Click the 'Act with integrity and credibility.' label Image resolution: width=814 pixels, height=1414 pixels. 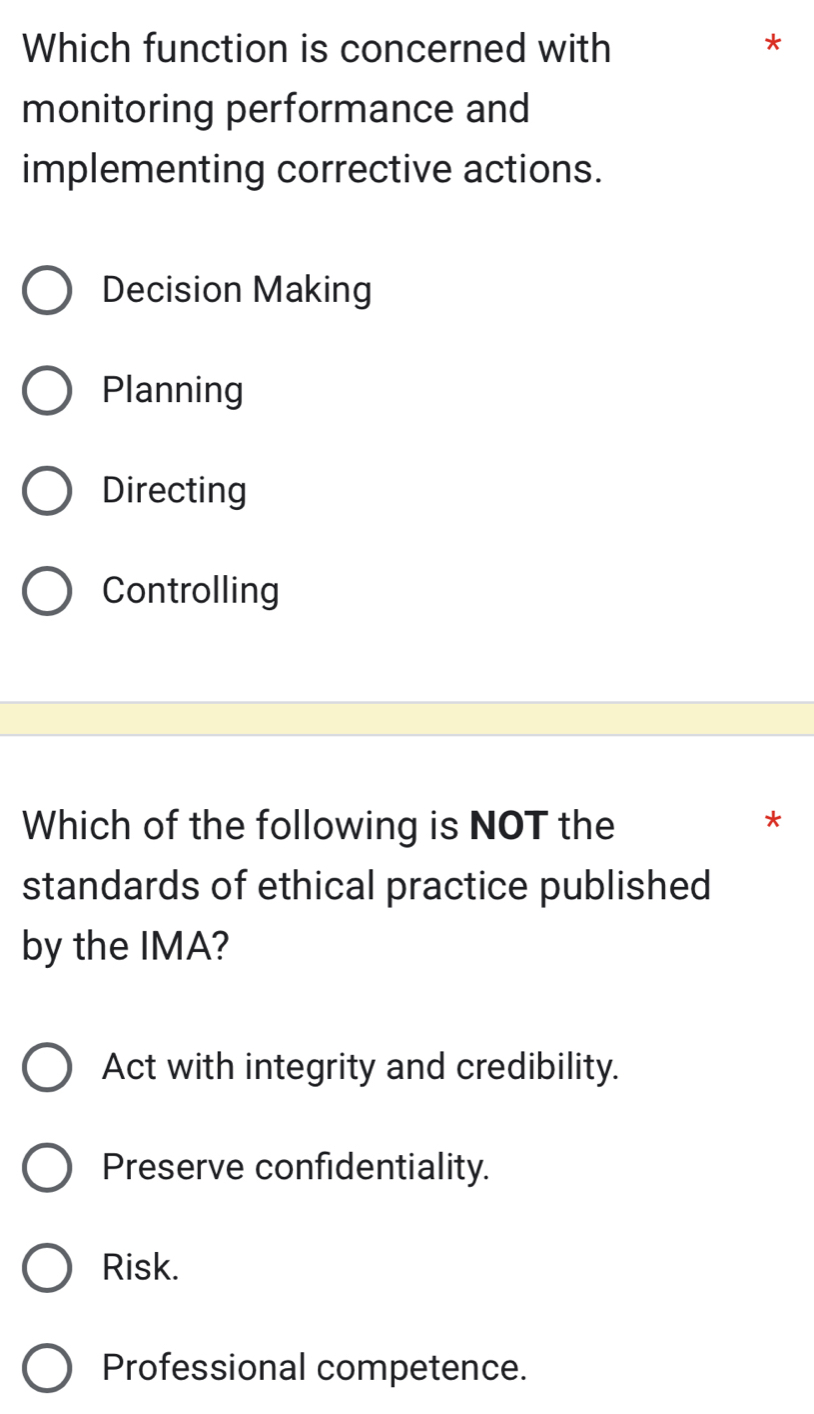360,1068
